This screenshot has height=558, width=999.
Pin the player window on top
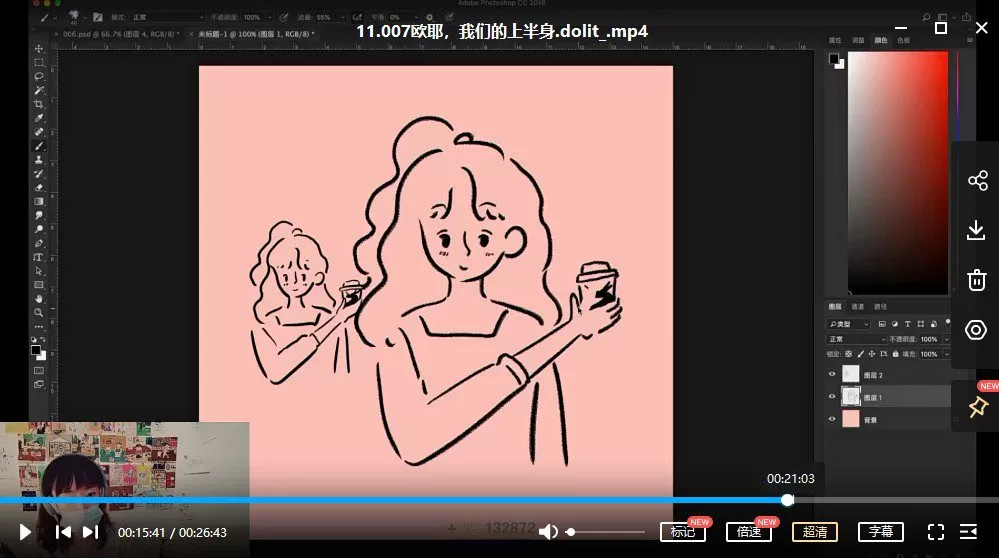(978, 406)
